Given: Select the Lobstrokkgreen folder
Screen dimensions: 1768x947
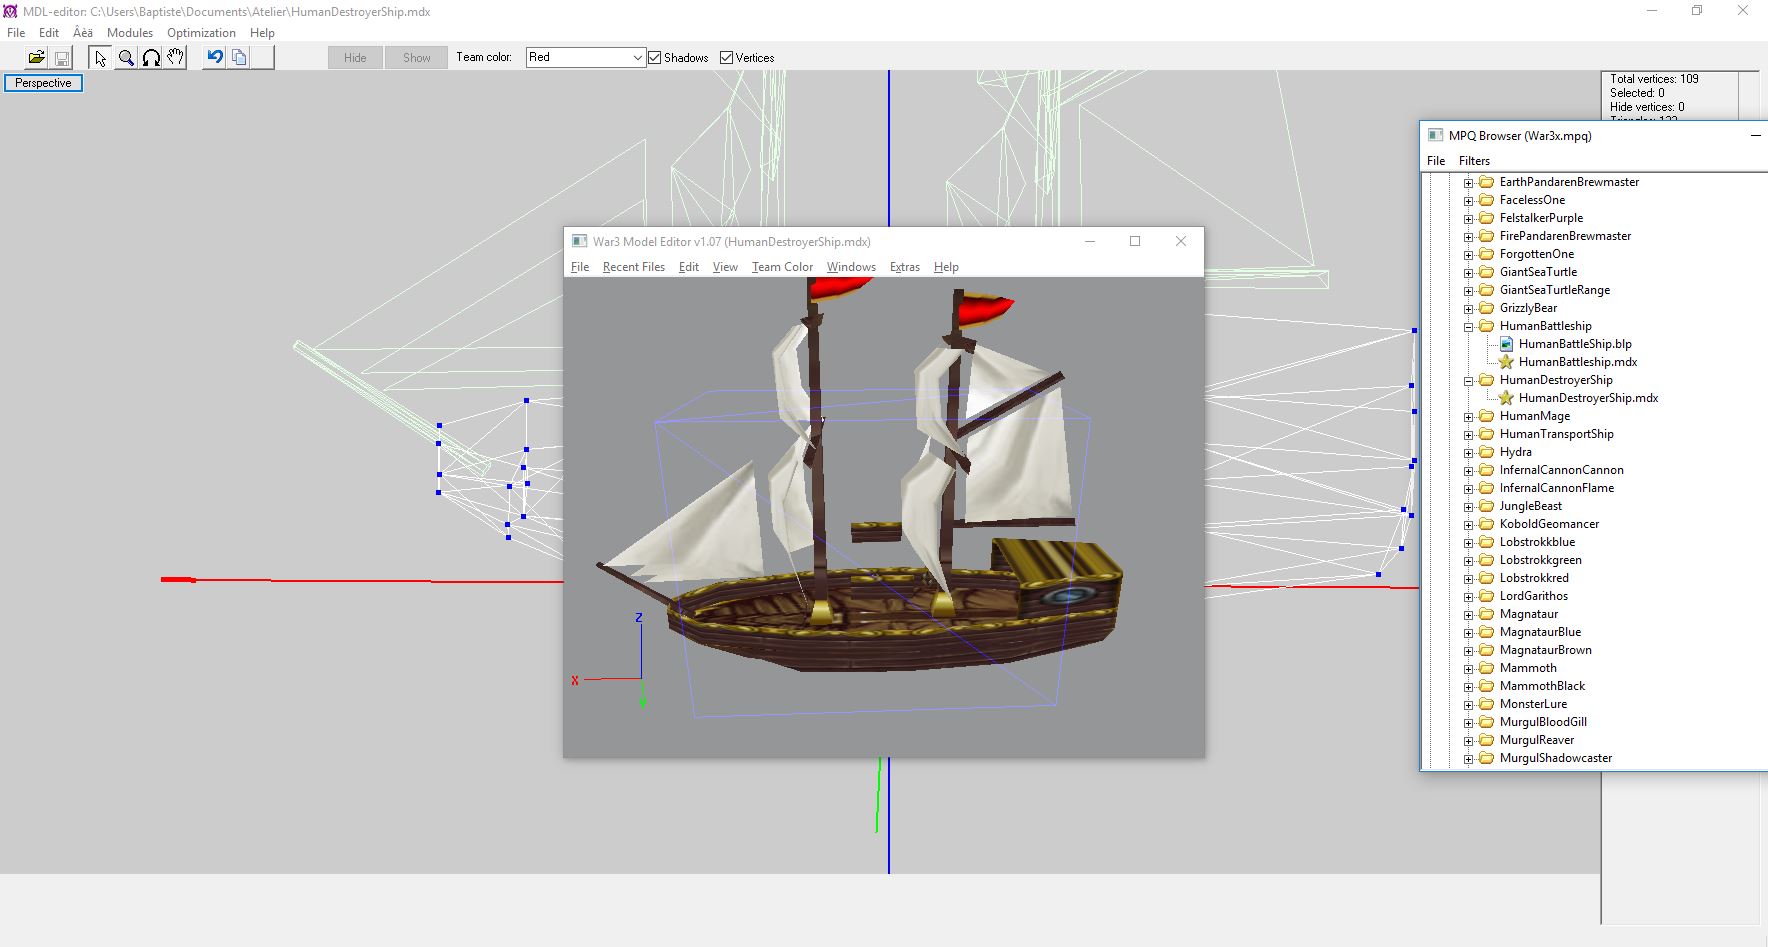Looking at the screenshot, I should pyautogui.click(x=1540, y=560).
